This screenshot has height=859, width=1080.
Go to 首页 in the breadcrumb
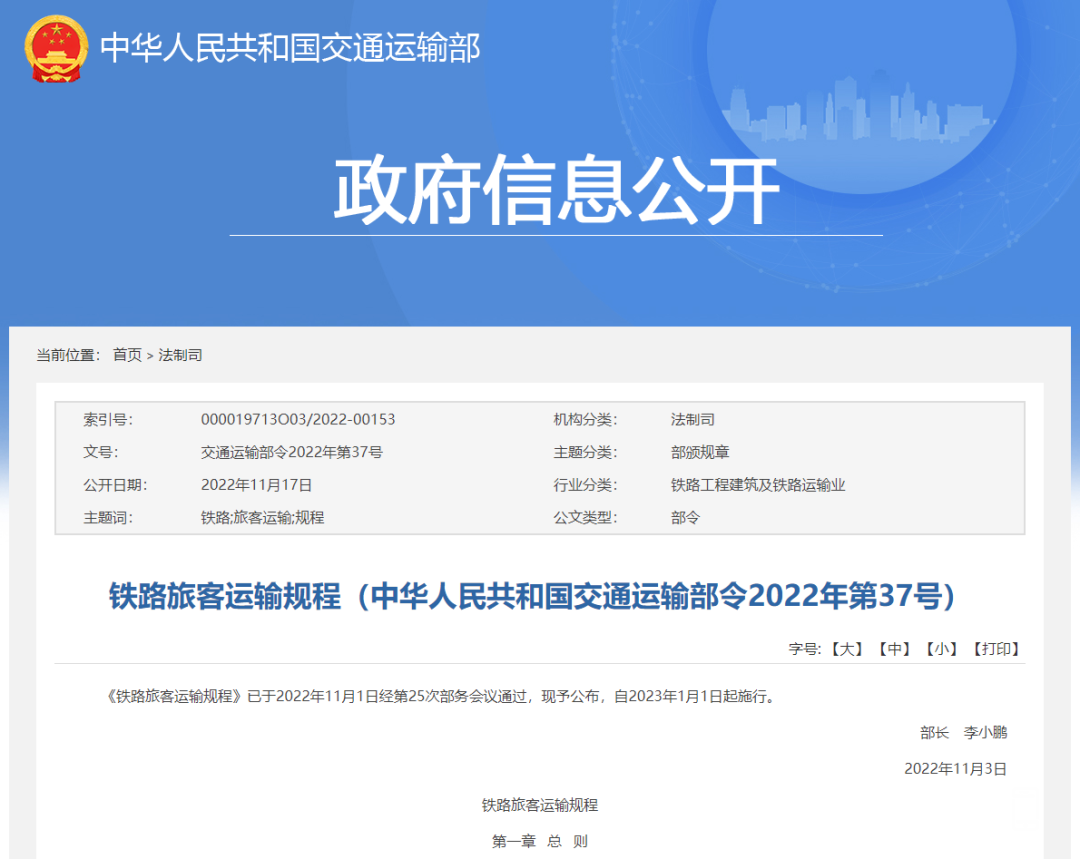click(x=127, y=355)
